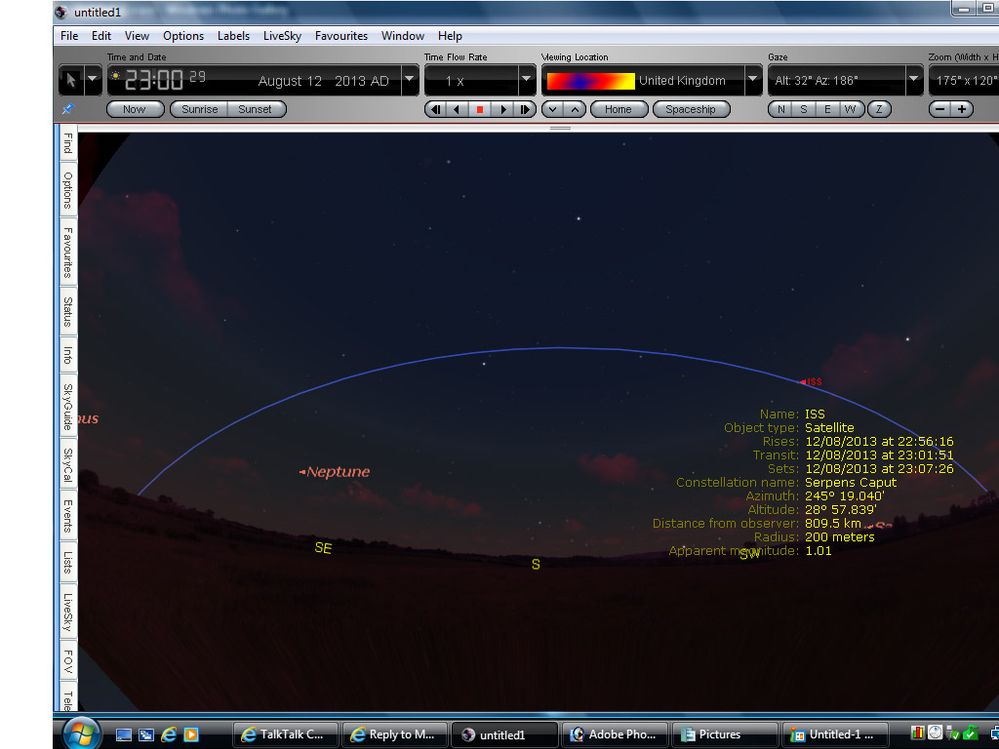The image size is (999, 749).
Task: Set time to Now
Action: [x=134, y=110]
